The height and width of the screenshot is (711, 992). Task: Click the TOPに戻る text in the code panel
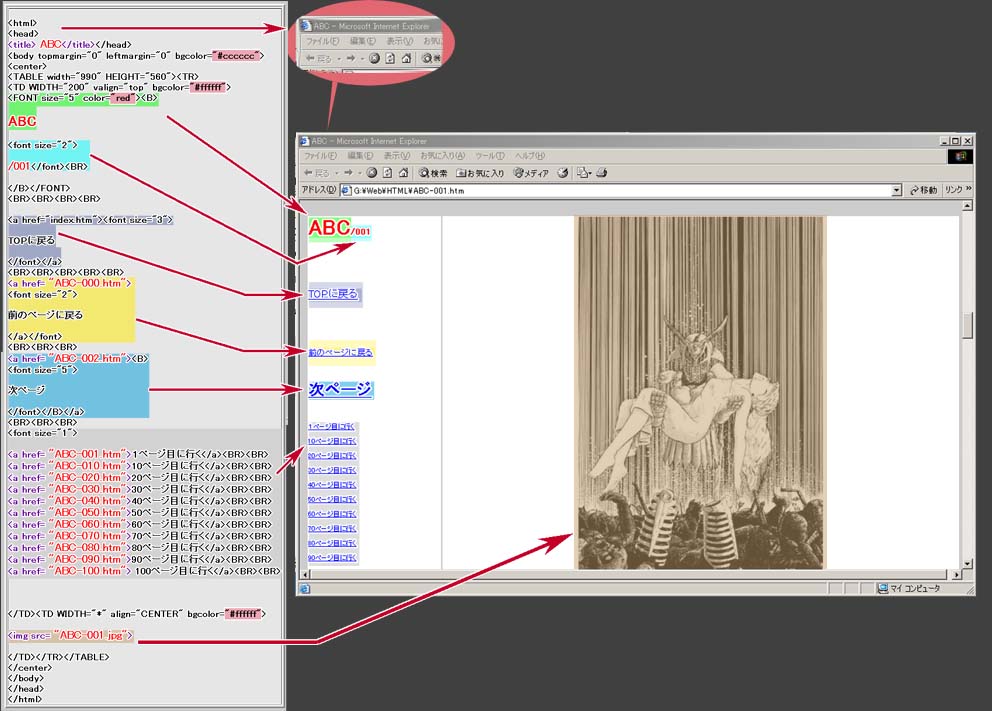pyautogui.click(x=32, y=240)
